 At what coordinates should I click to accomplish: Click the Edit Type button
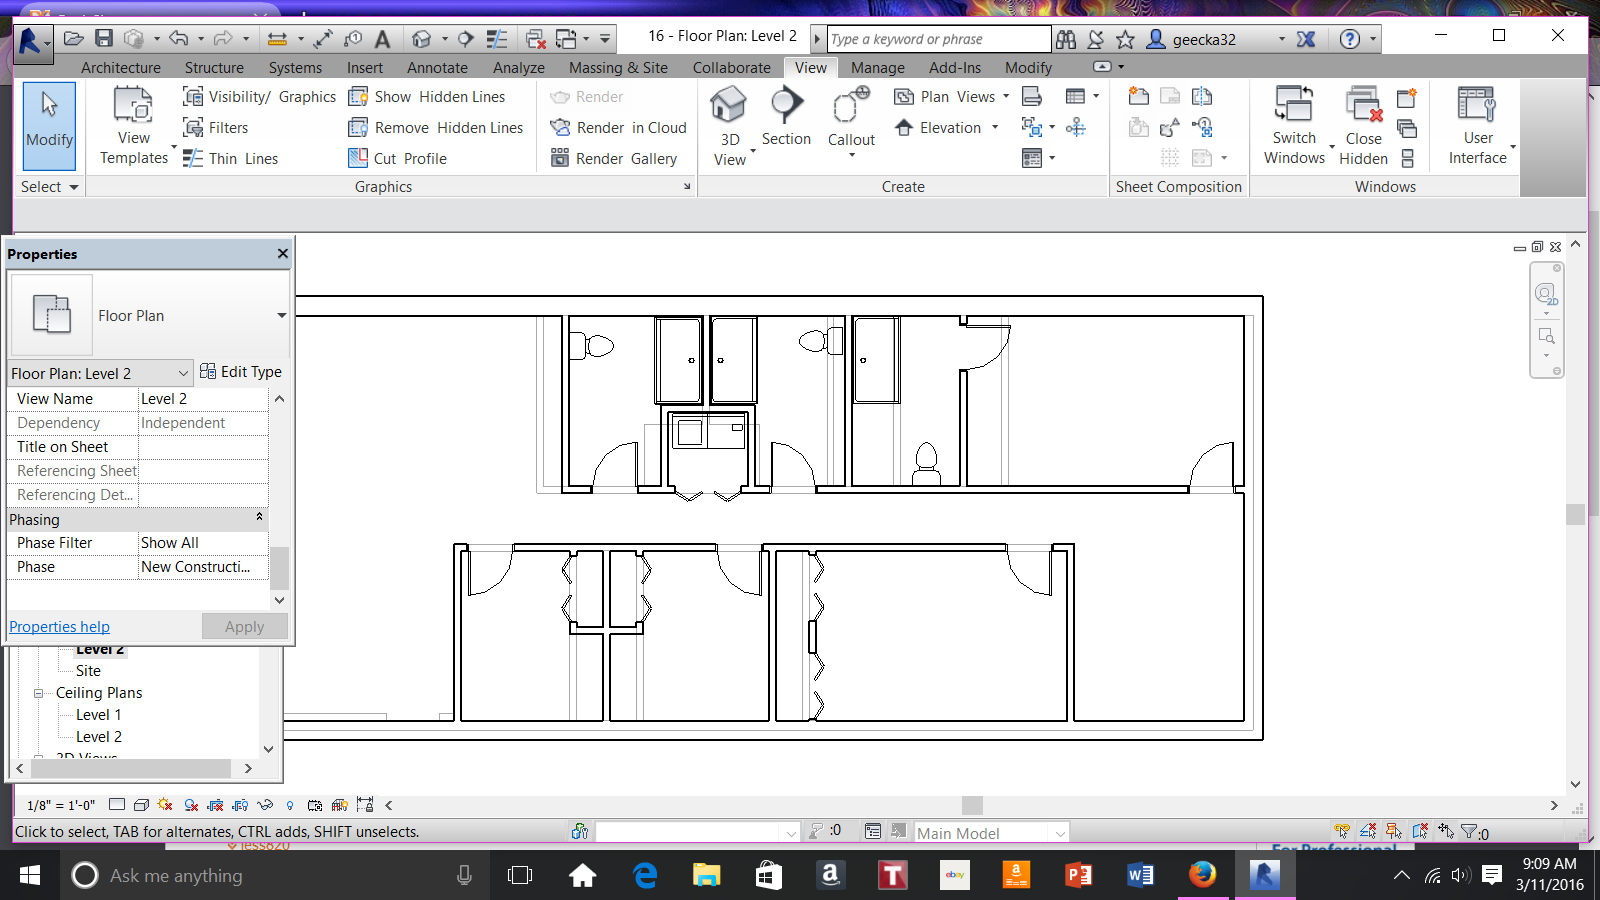[241, 372]
